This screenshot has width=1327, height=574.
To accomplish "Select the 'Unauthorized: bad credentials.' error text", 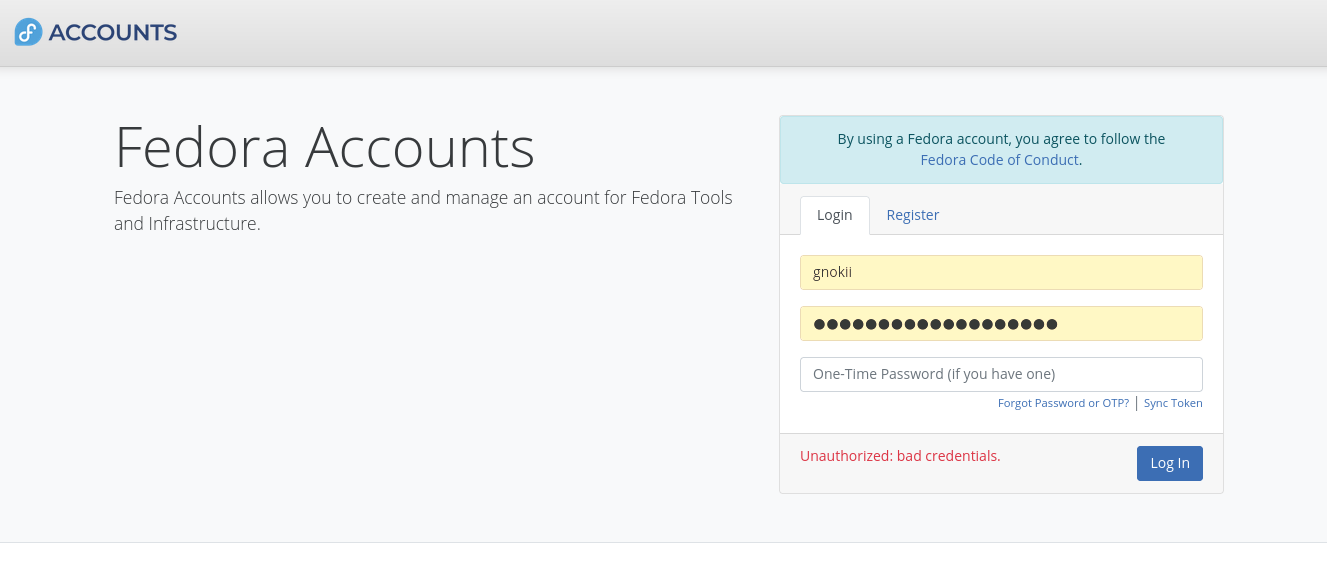I will pyautogui.click(x=900, y=456).
